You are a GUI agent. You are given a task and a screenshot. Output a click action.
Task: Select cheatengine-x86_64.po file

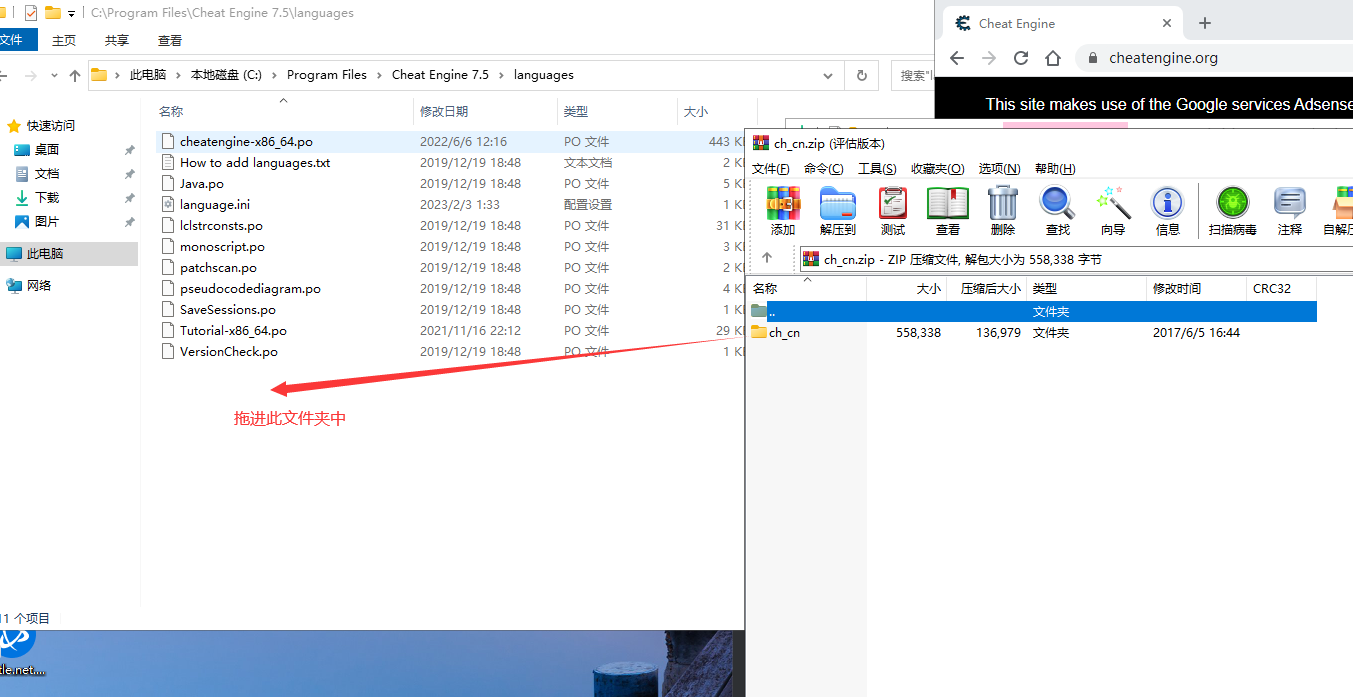point(246,142)
